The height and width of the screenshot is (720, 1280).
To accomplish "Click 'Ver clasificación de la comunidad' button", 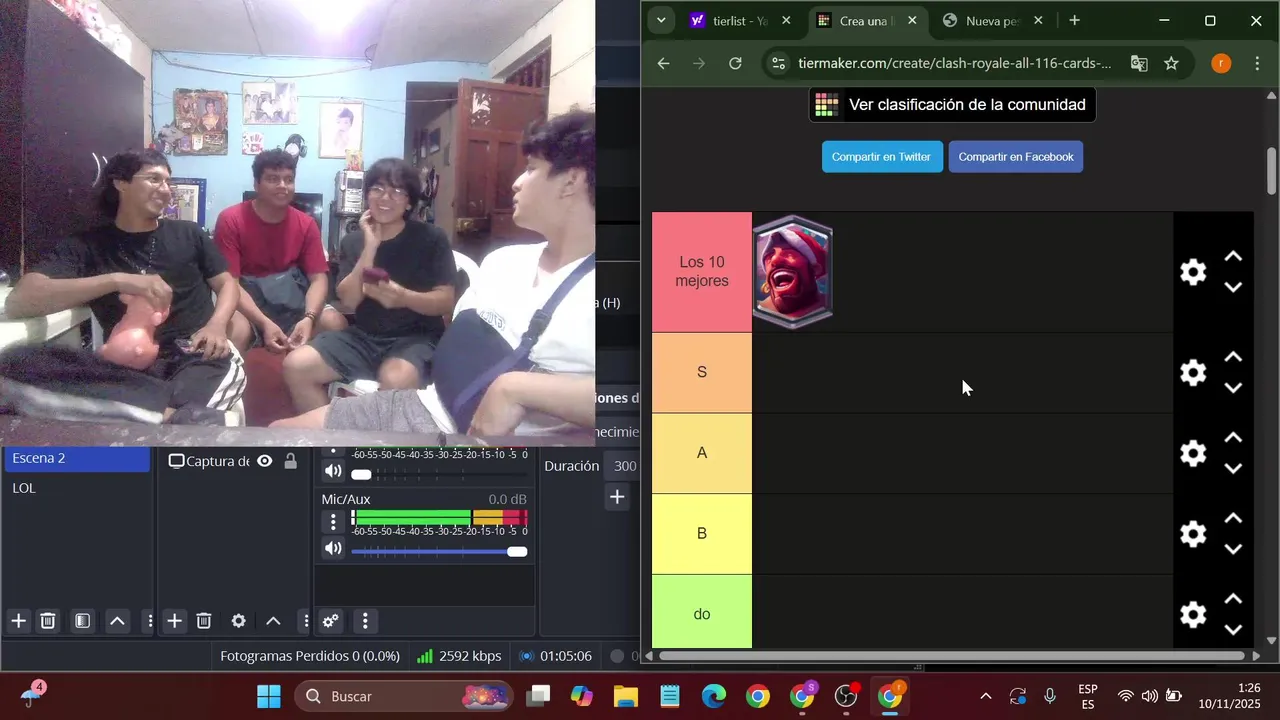I will click(x=952, y=104).
